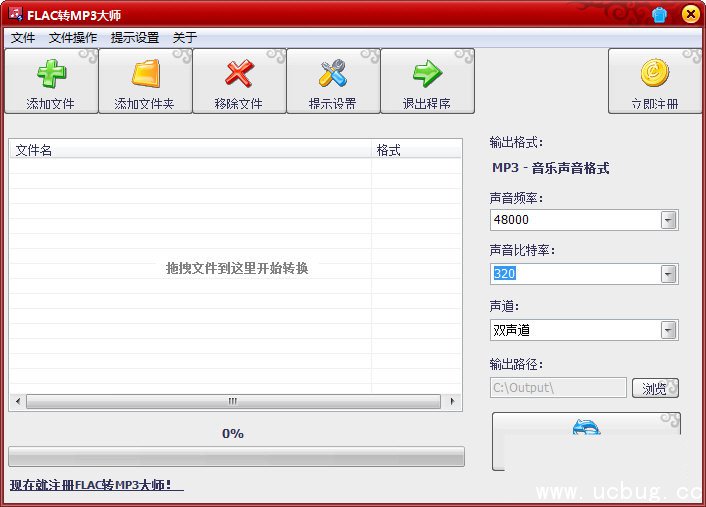Viewport: 706px width, 507px height.
Task: Click the 输出路径: label
Action: click(516, 364)
